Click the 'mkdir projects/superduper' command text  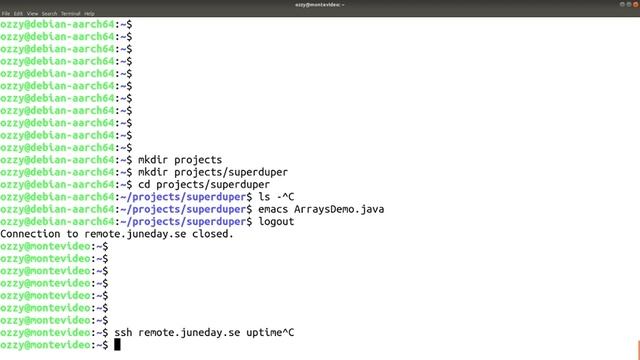point(213,172)
